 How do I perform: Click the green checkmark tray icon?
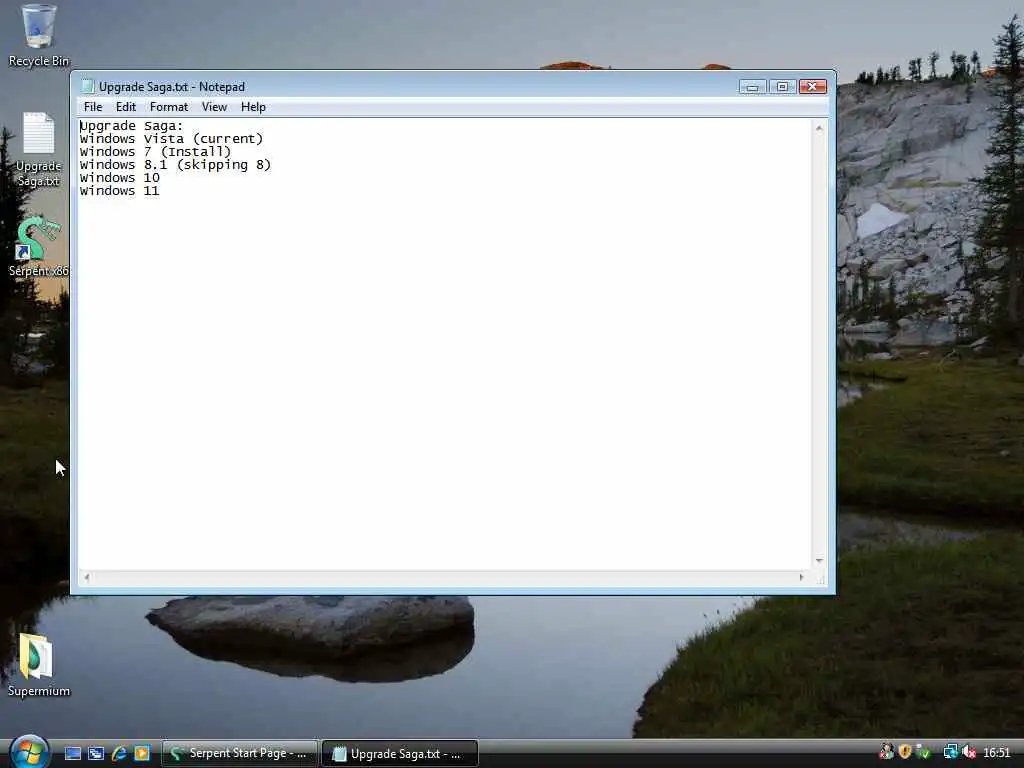923,752
